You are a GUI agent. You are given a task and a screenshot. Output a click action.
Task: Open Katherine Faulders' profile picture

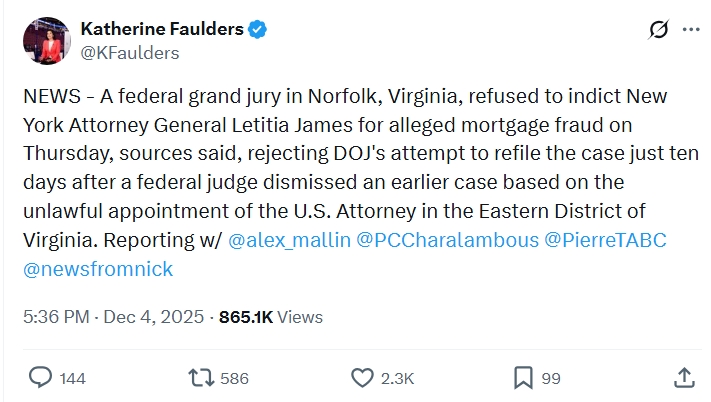pos(46,41)
